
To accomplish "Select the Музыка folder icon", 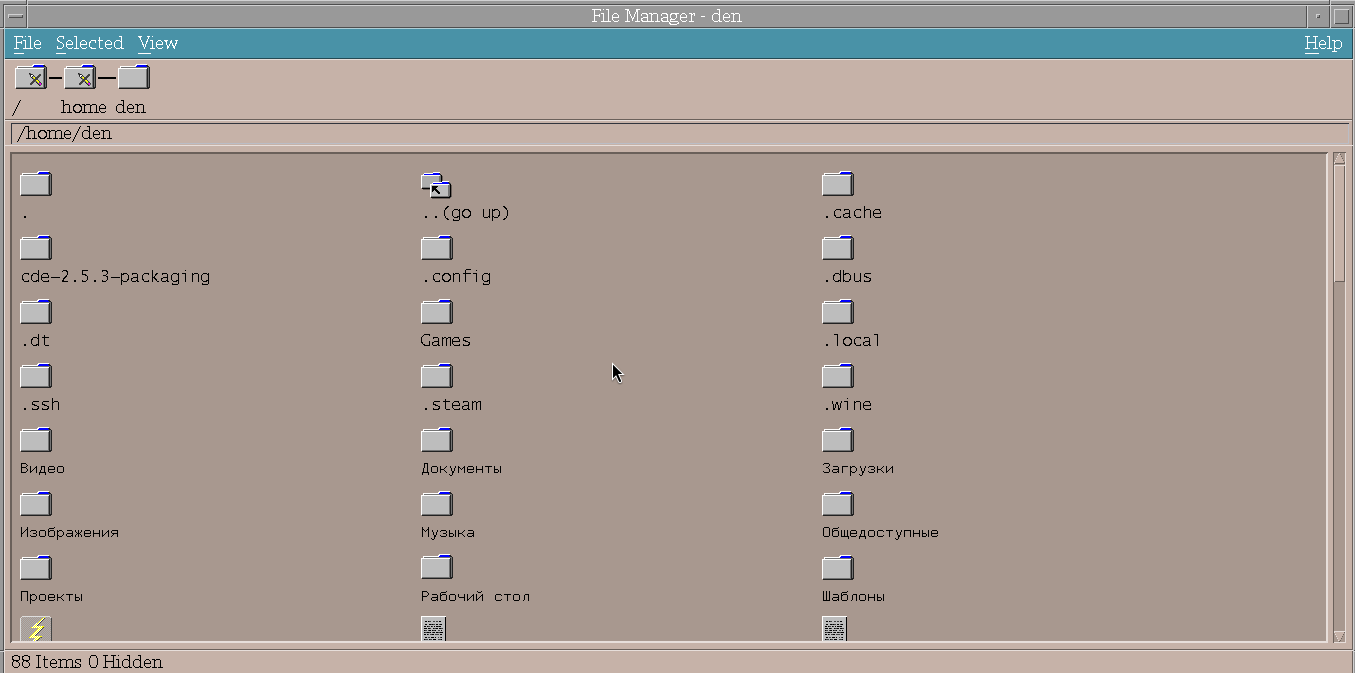I will tap(437, 504).
